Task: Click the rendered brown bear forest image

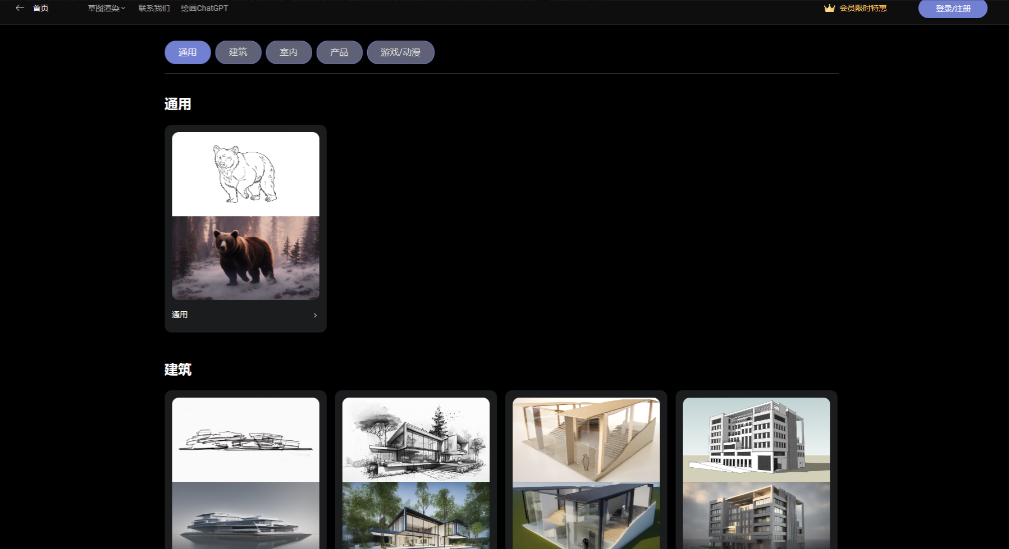Action: [245, 257]
